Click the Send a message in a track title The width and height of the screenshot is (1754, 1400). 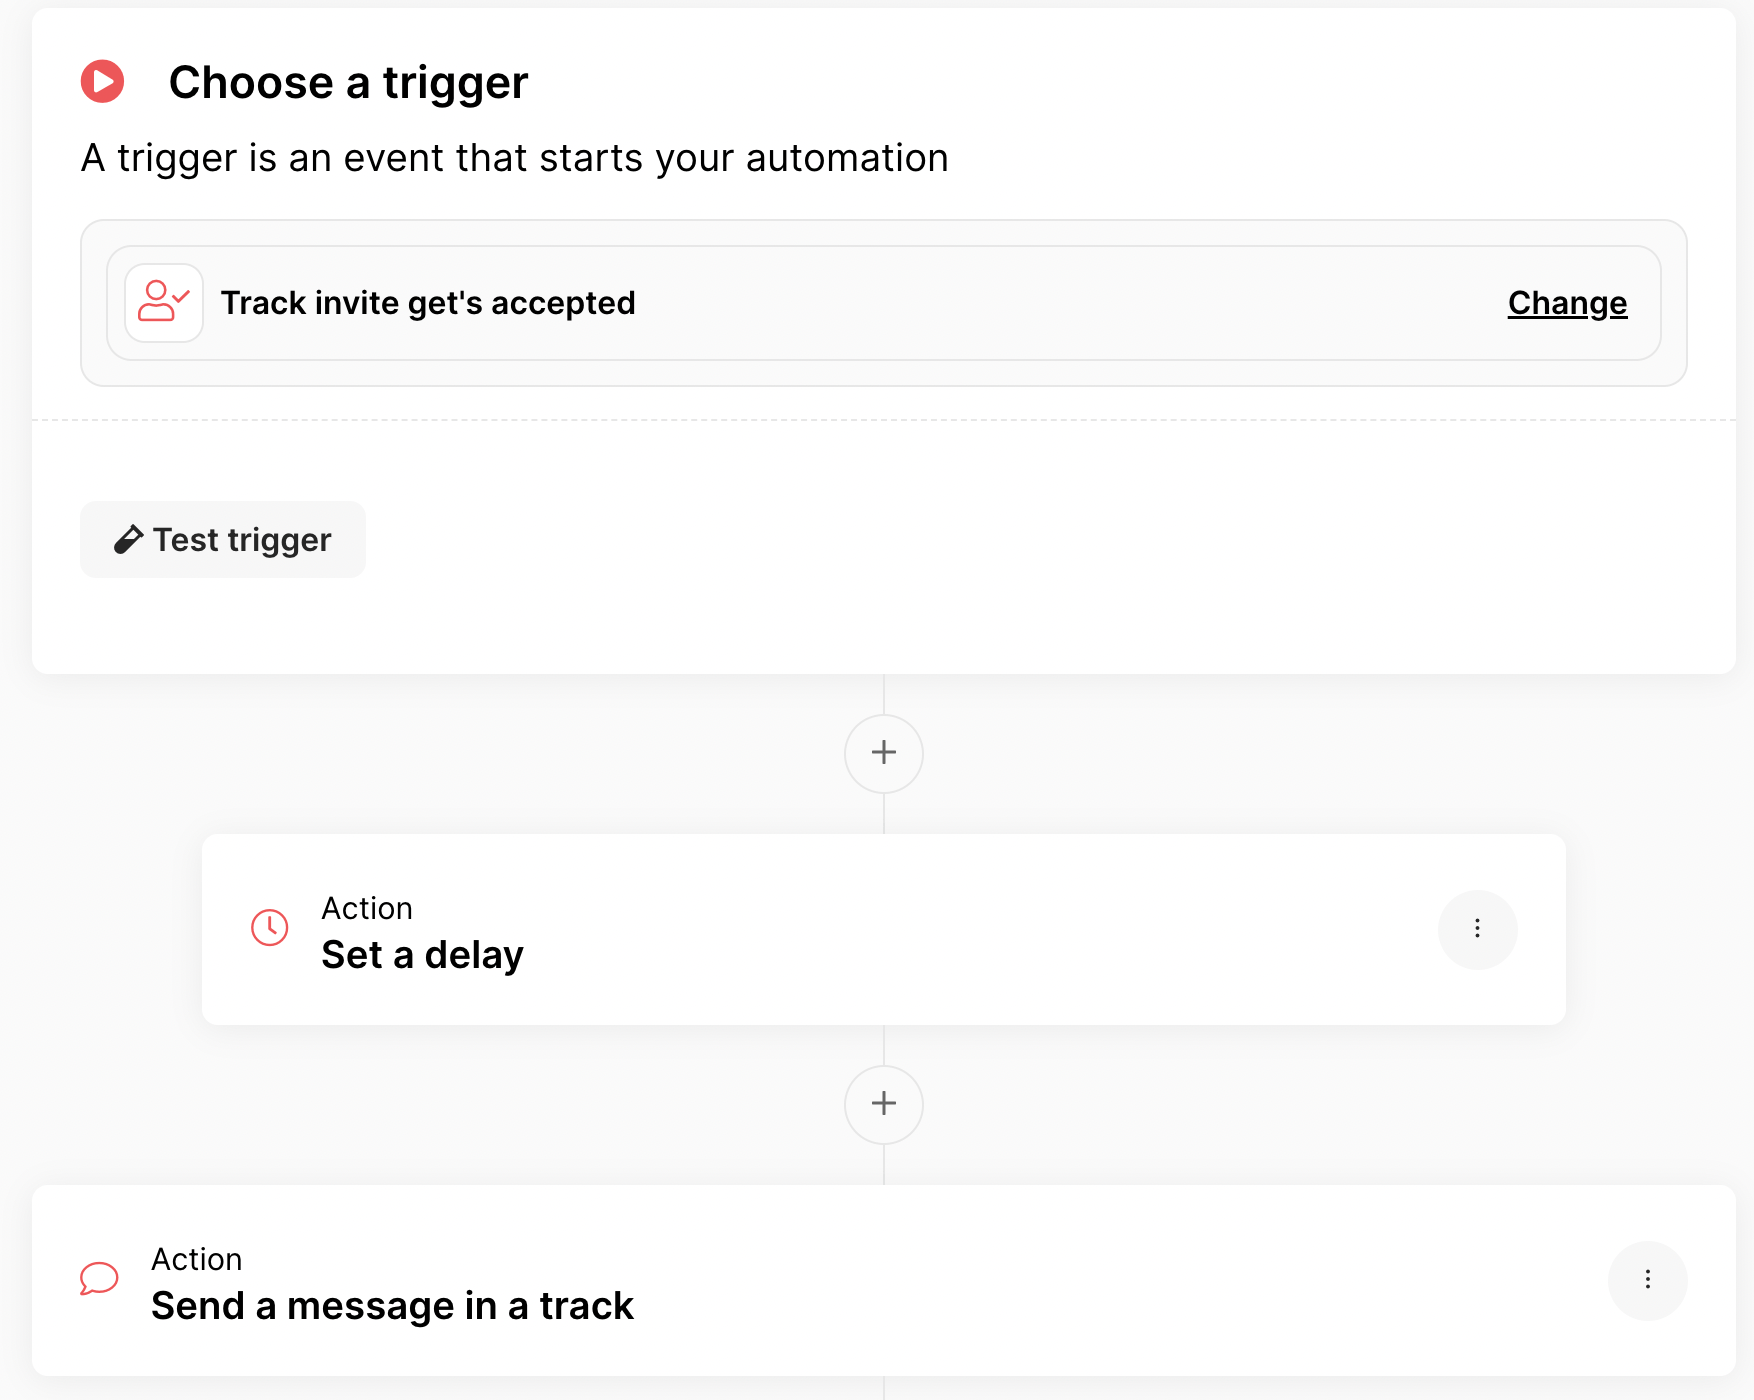tap(392, 1306)
